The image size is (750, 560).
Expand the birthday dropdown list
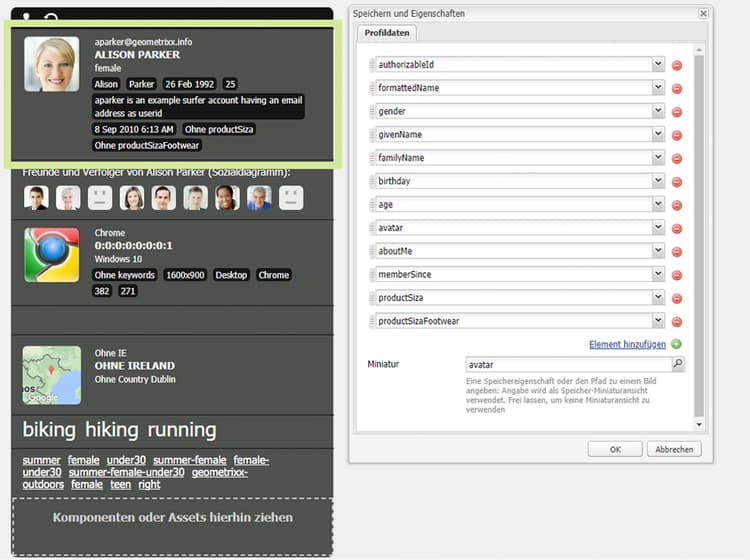658,181
